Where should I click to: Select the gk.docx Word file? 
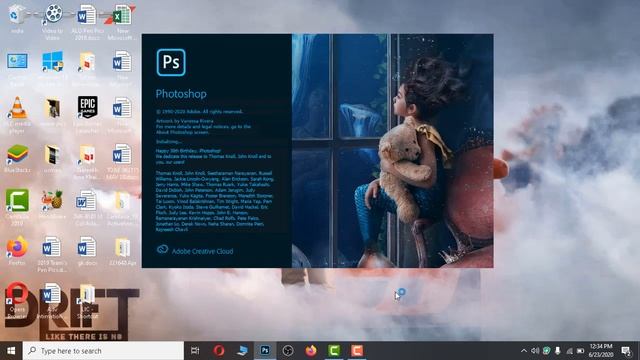(87, 251)
